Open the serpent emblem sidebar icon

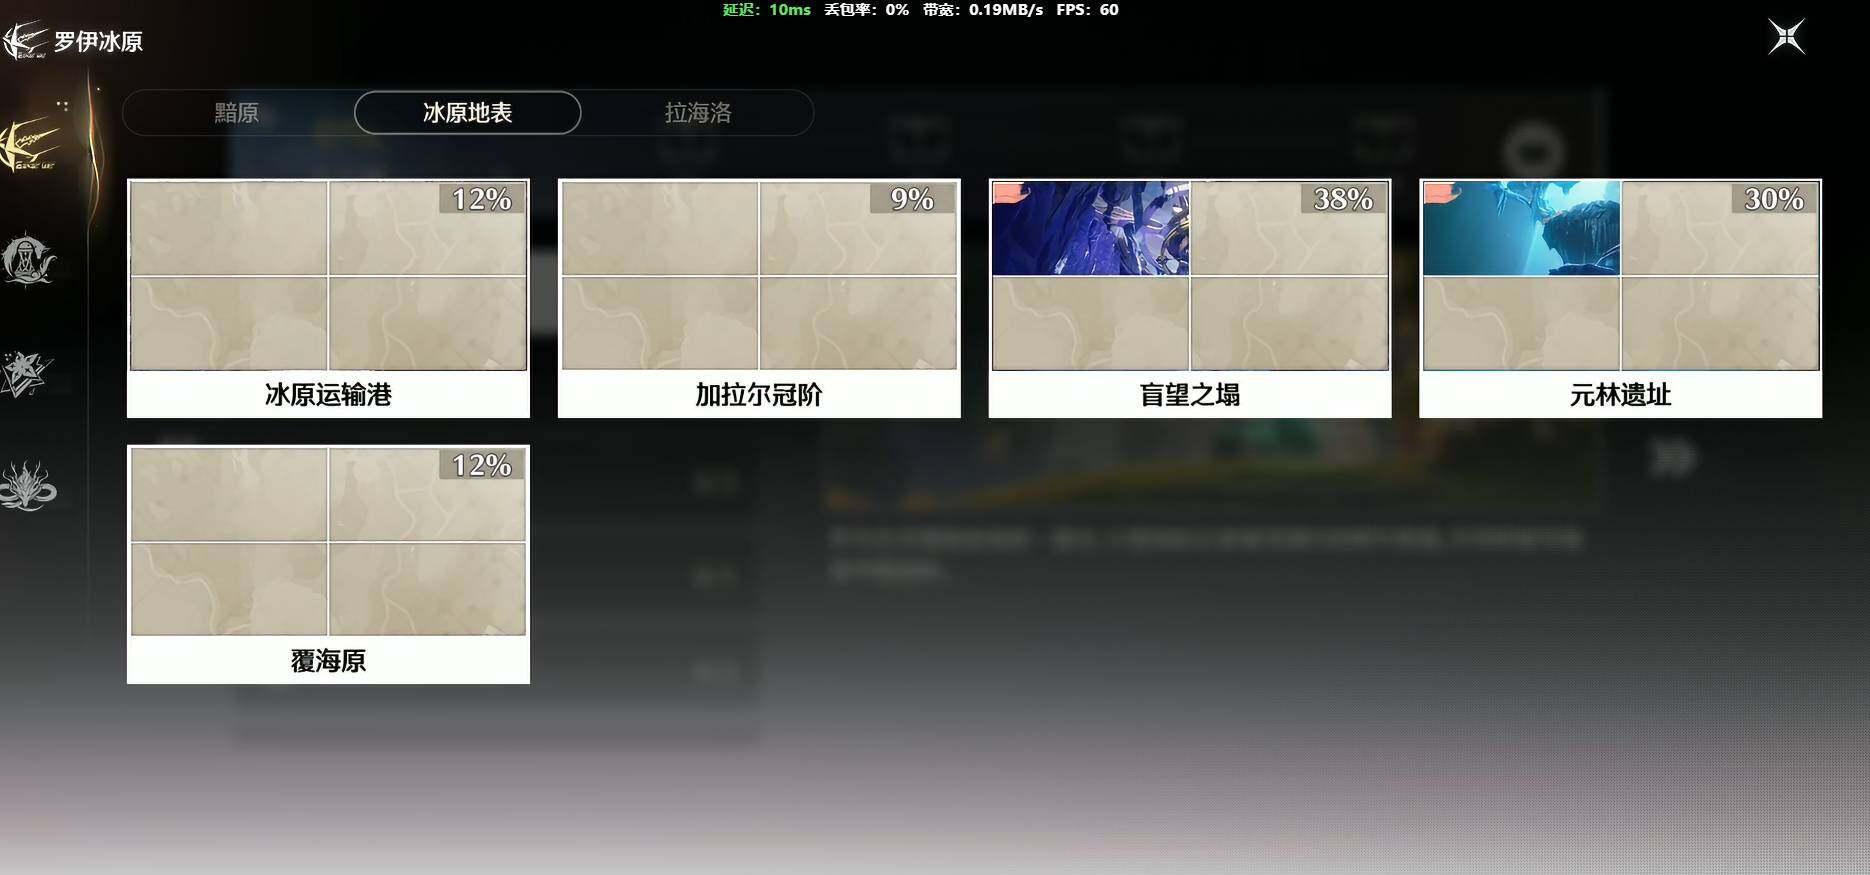pyautogui.click(x=28, y=487)
